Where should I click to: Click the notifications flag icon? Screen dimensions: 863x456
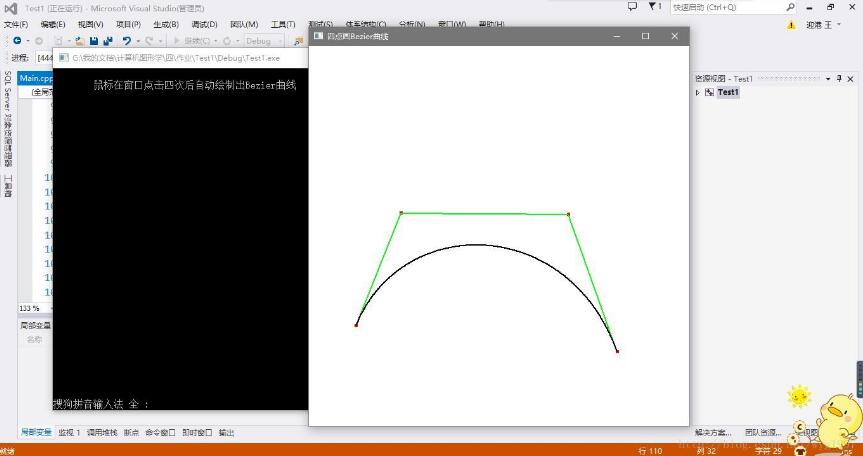click(x=653, y=7)
